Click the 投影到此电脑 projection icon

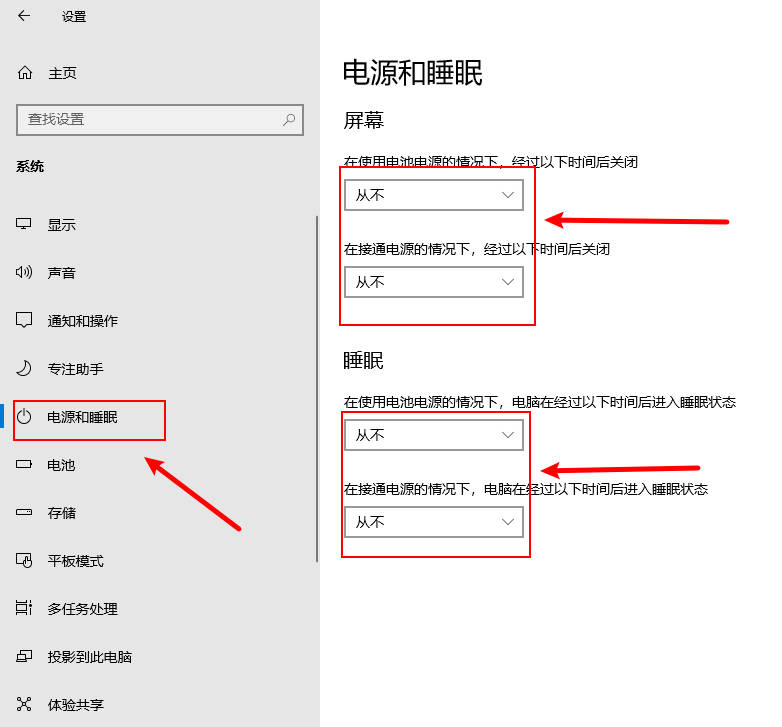(23, 656)
